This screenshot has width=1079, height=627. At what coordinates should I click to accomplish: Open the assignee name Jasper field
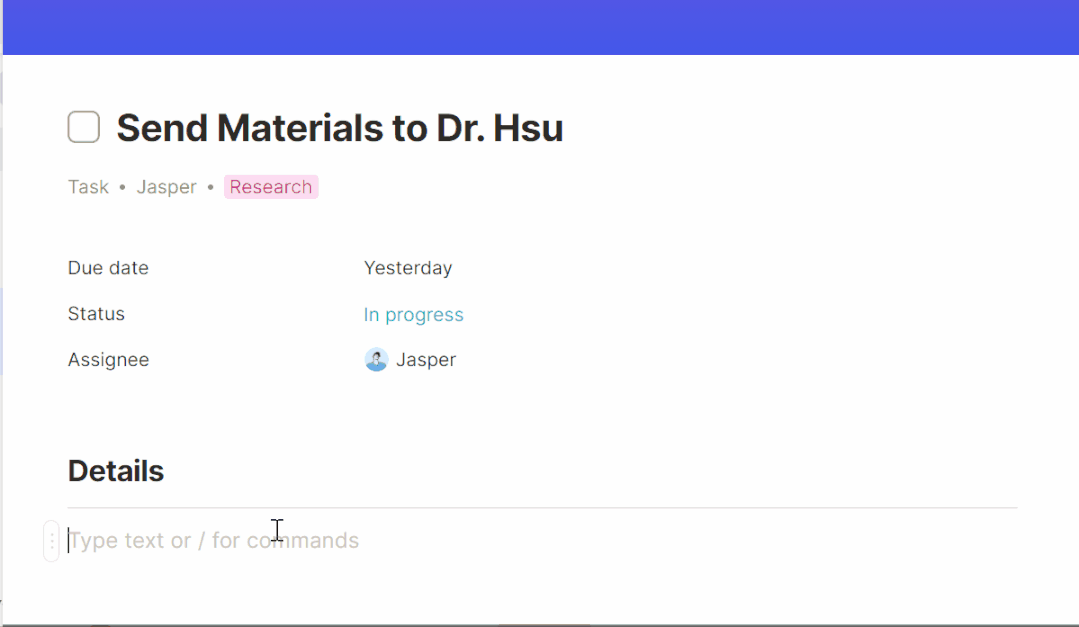click(x=426, y=360)
